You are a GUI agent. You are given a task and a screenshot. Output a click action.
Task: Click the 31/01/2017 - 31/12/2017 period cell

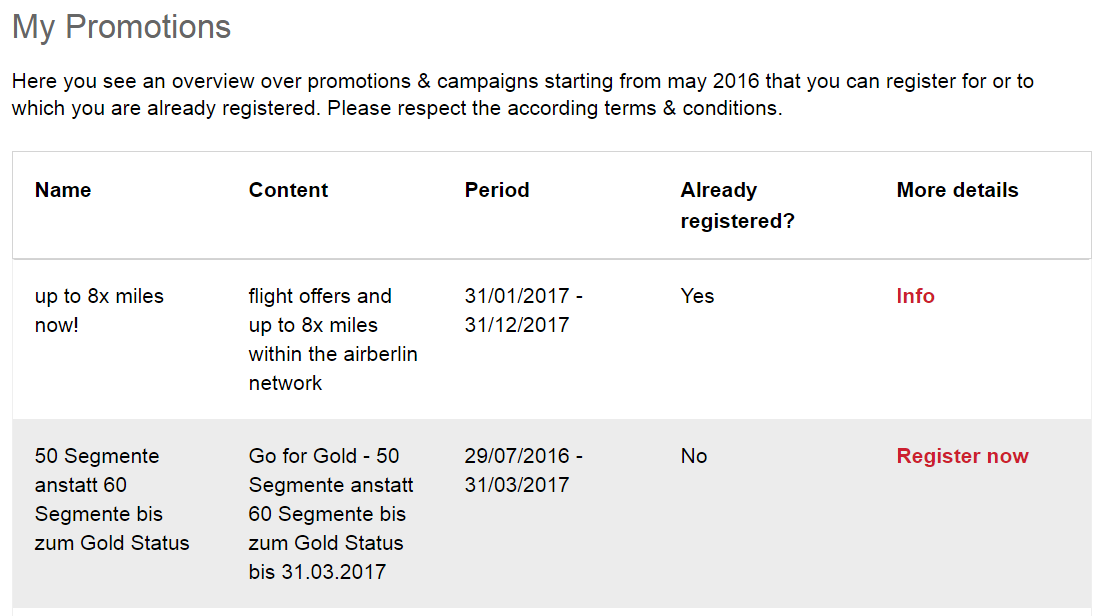click(524, 310)
